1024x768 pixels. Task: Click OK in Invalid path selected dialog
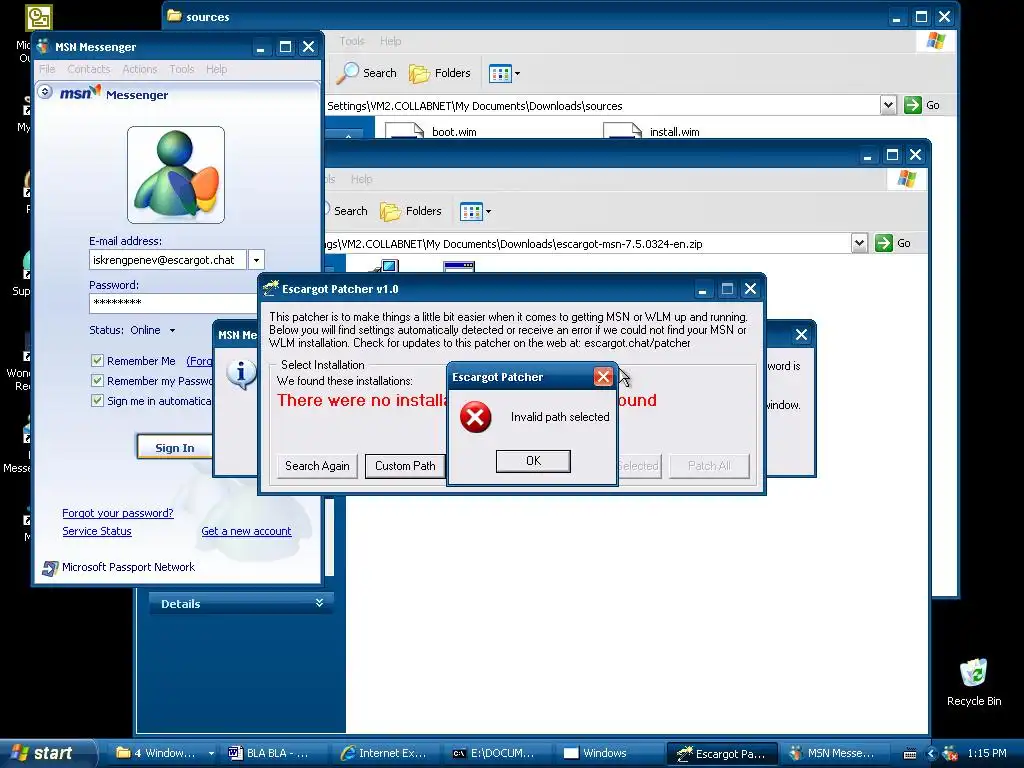tap(533, 461)
